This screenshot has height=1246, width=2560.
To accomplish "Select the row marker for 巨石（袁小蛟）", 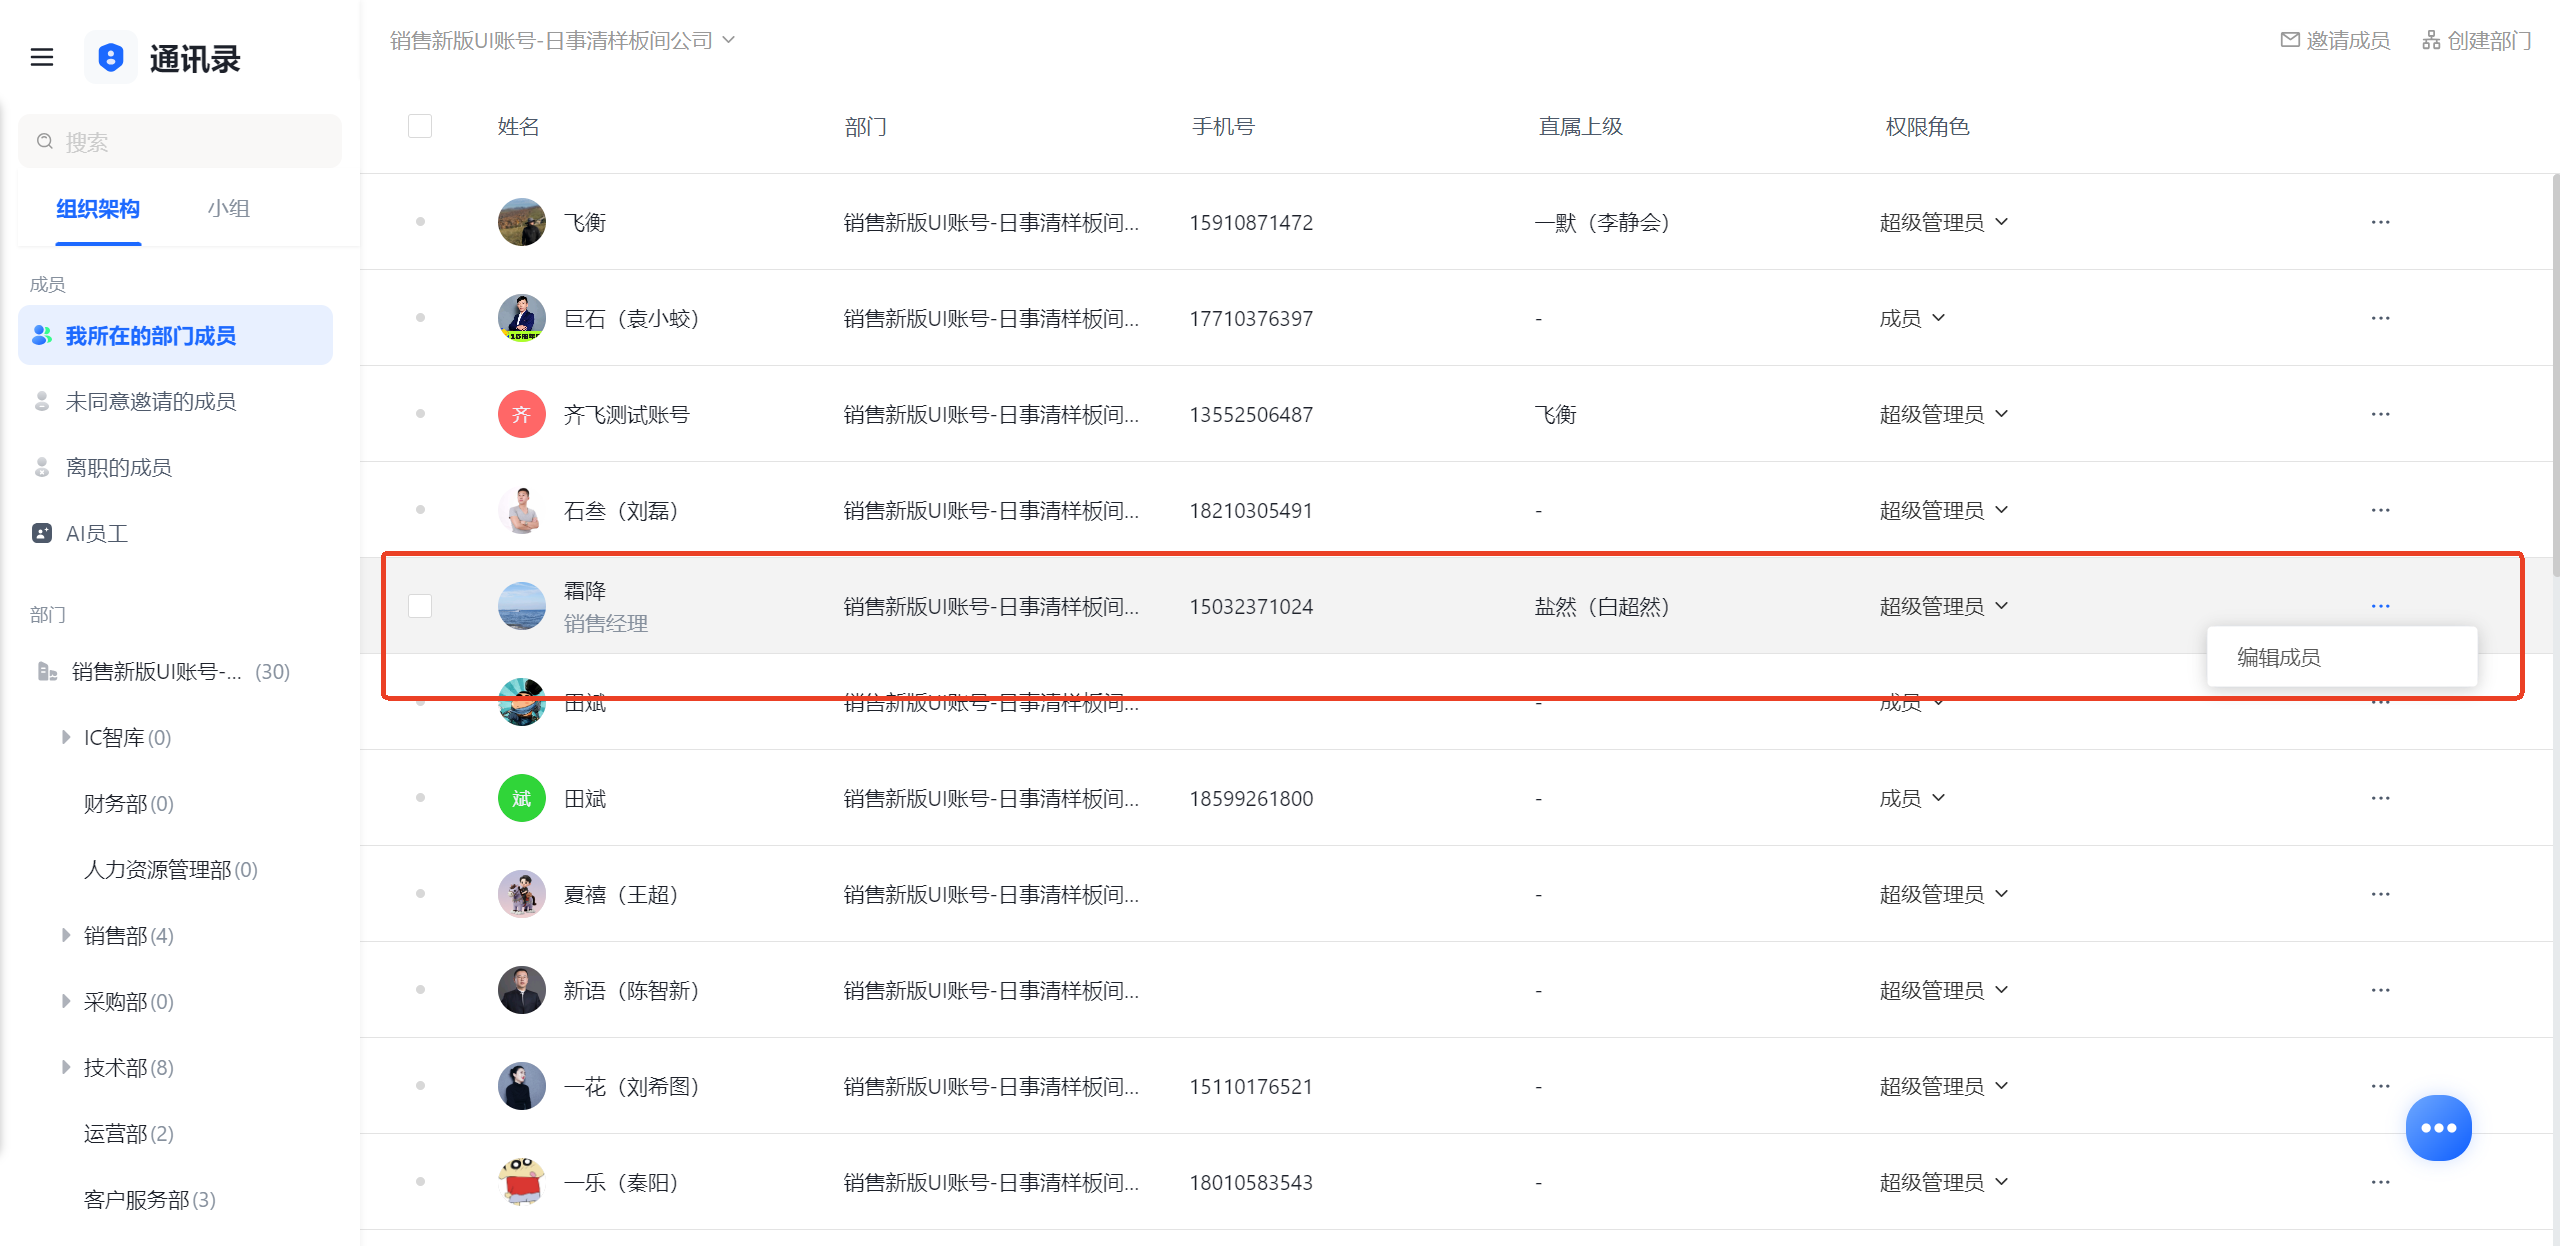I will tap(420, 318).
